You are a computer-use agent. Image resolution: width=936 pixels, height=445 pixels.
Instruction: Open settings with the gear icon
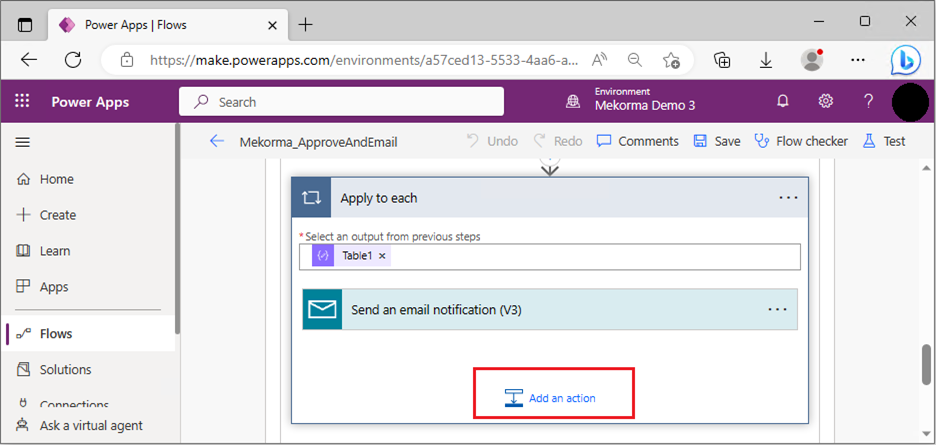[826, 101]
